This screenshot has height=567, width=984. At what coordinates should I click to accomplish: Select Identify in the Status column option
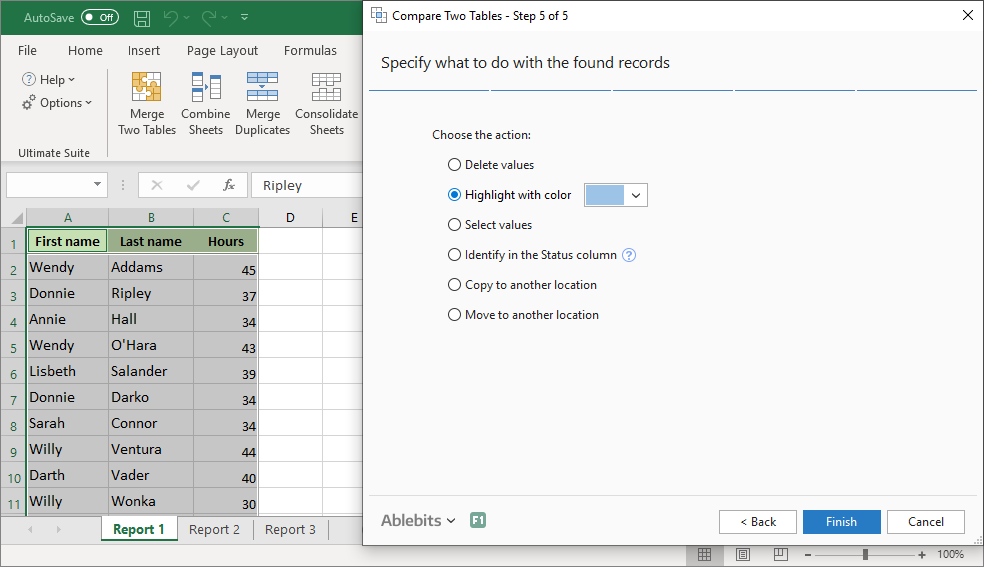point(532,255)
